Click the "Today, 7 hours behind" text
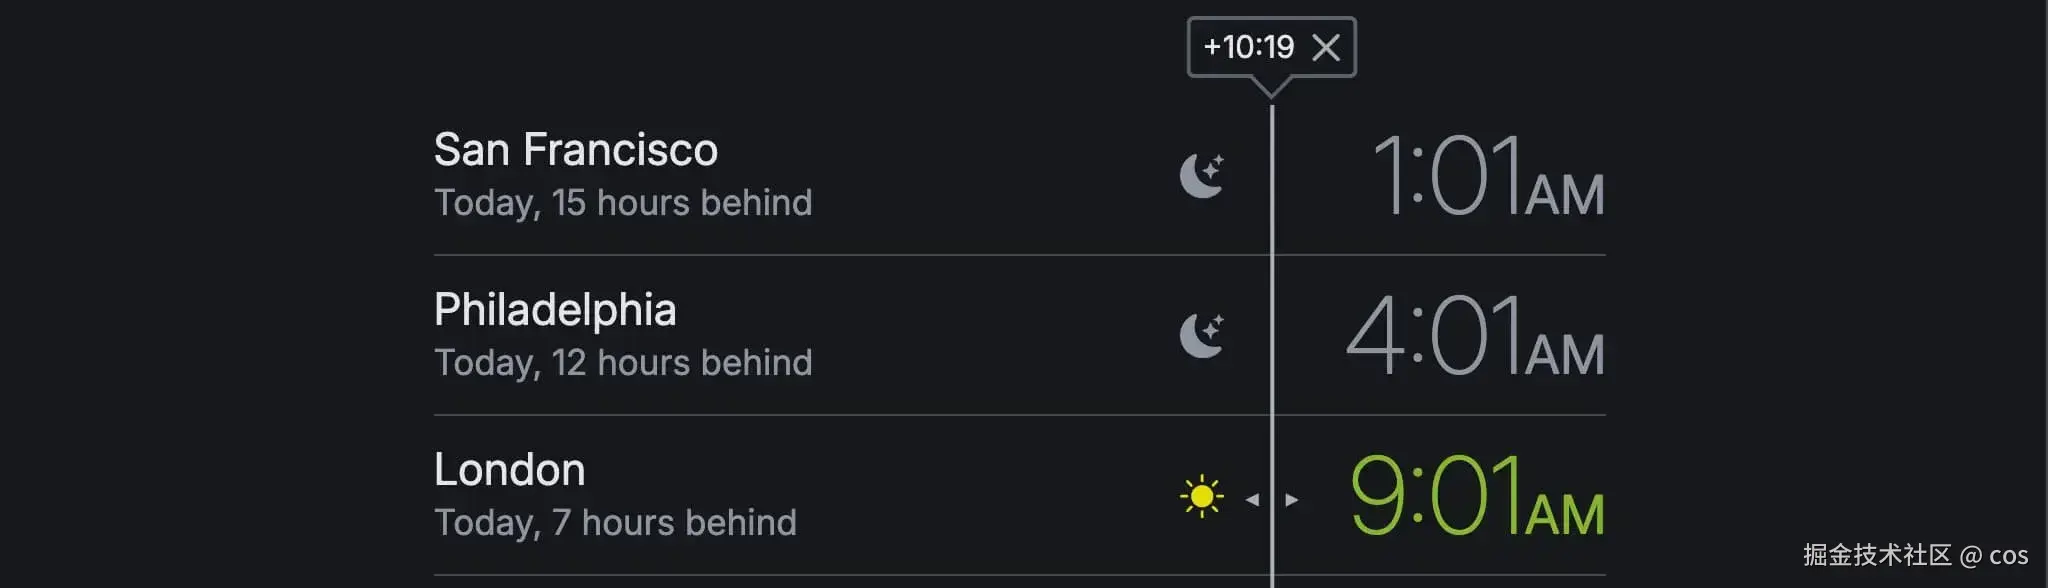This screenshot has height=588, width=2048. coord(615,523)
